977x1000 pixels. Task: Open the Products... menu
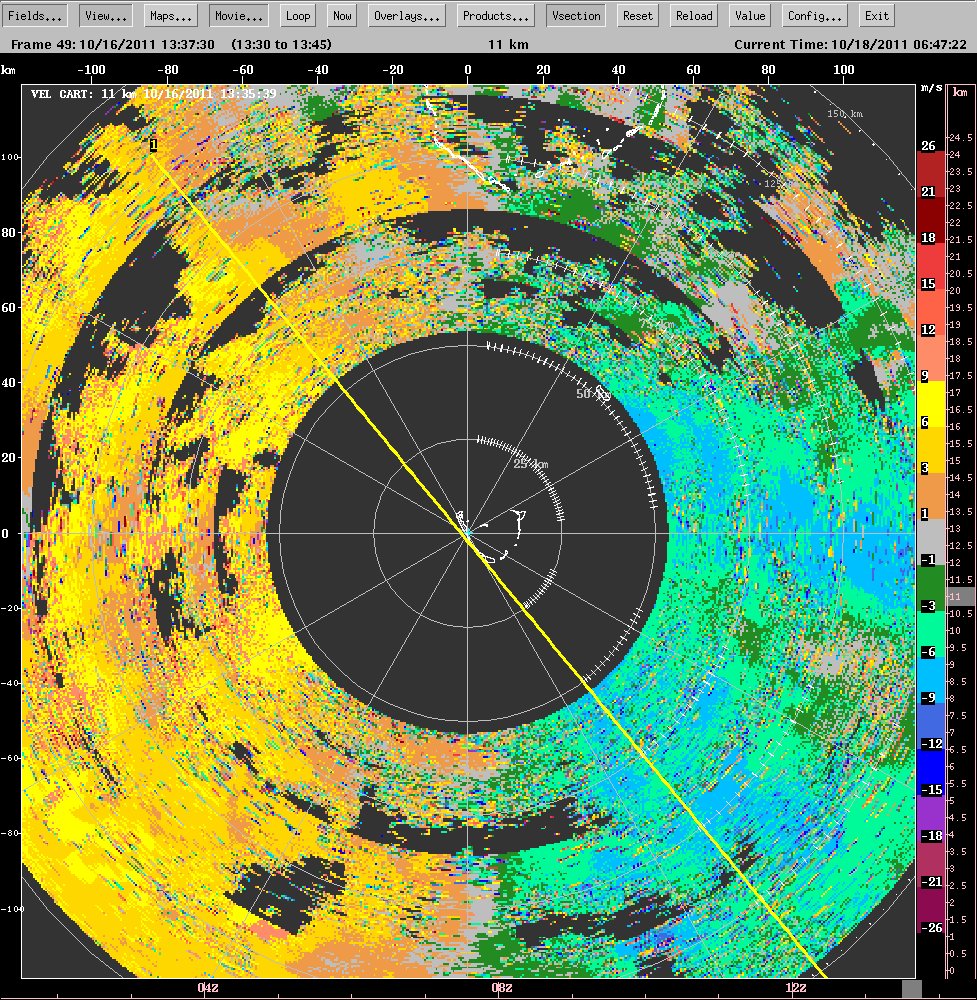click(496, 16)
